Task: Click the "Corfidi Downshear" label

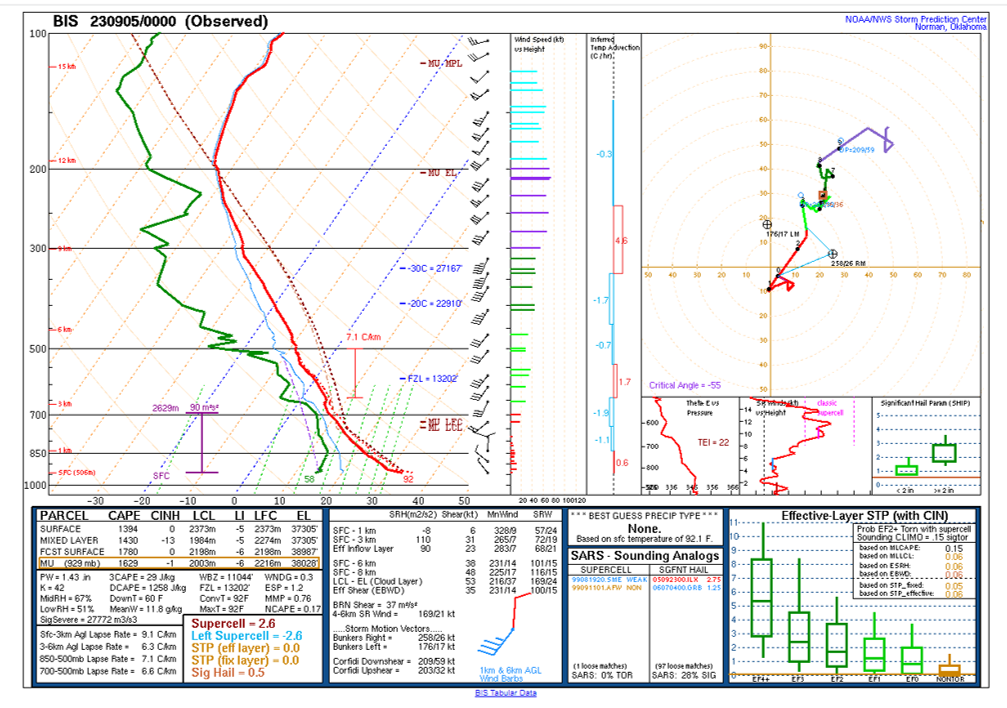Action: (367, 662)
